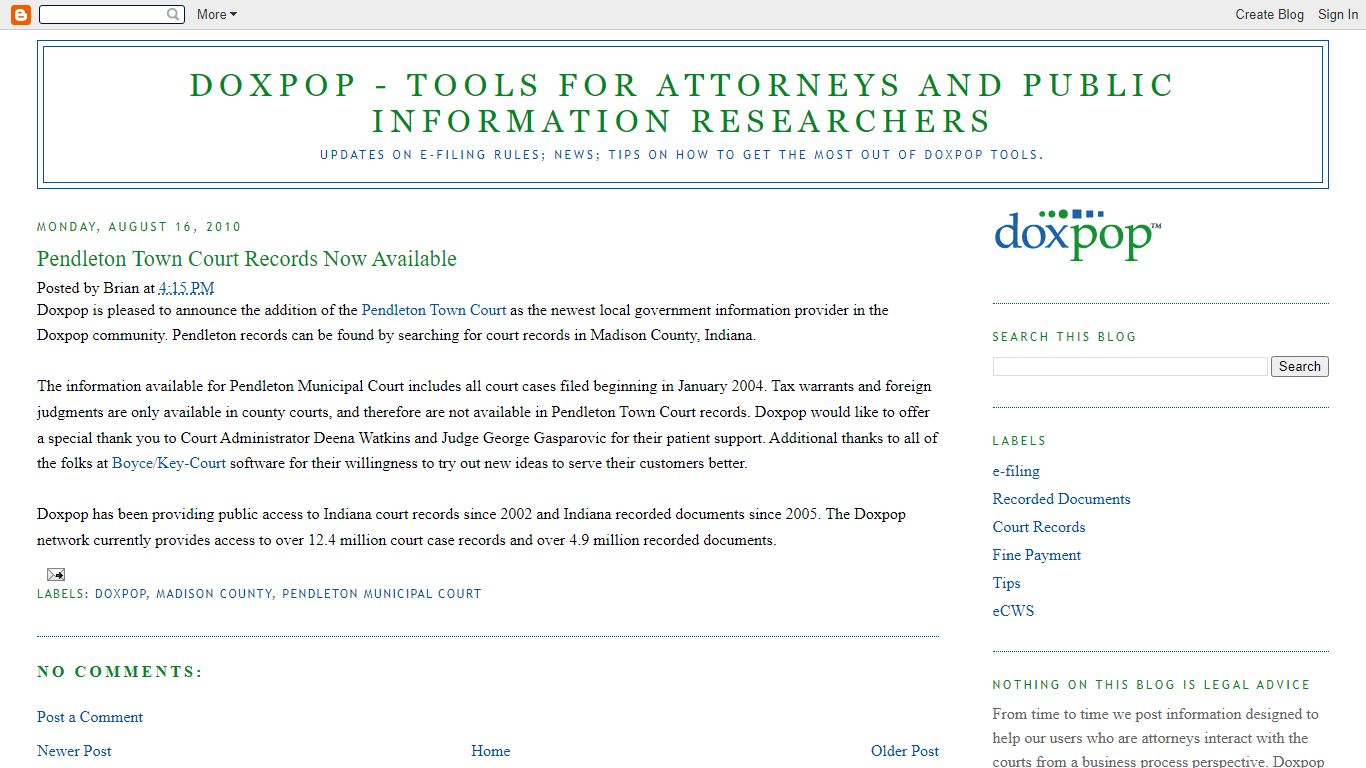This screenshot has height=768, width=1366.
Task: Click the Monday, August 16, 2010 date header
Action: pos(139,227)
